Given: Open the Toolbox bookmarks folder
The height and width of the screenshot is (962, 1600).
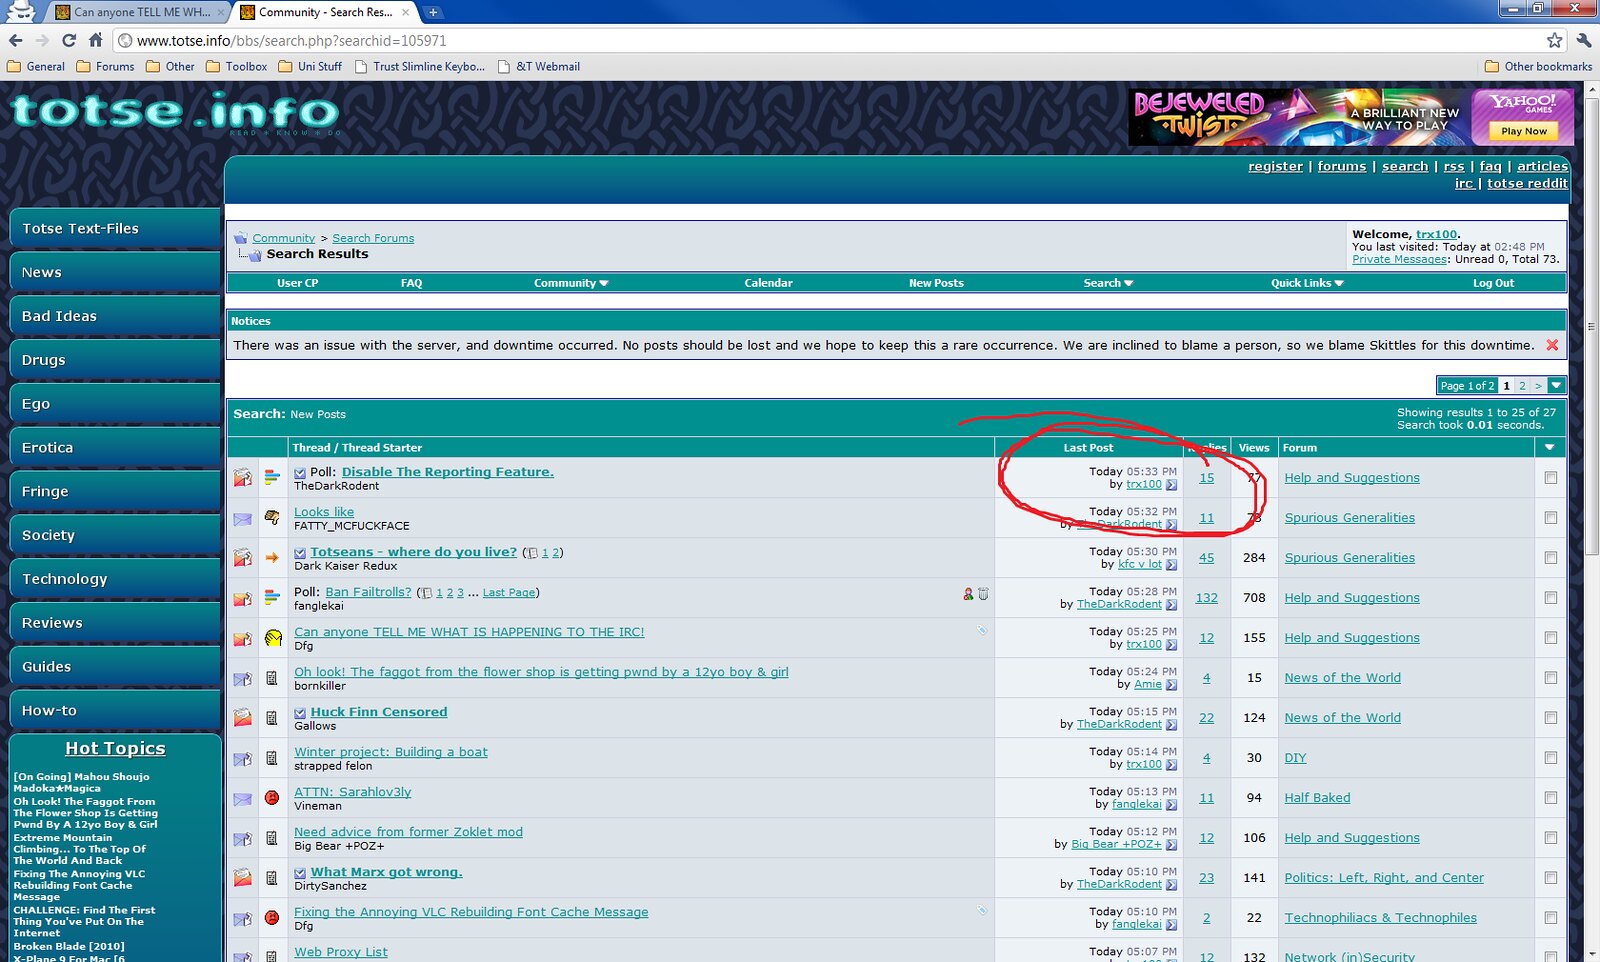Looking at the screenshot, I should (236, 67).
